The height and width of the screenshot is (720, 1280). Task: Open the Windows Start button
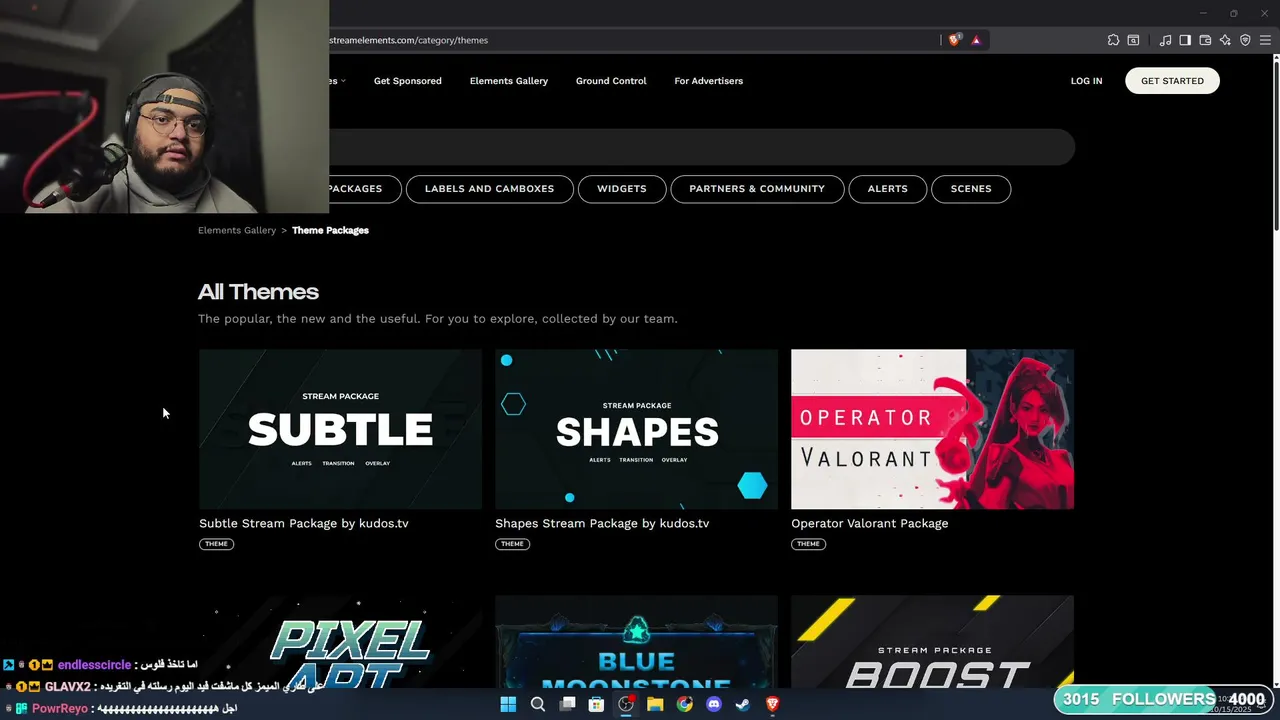(508, 704)
